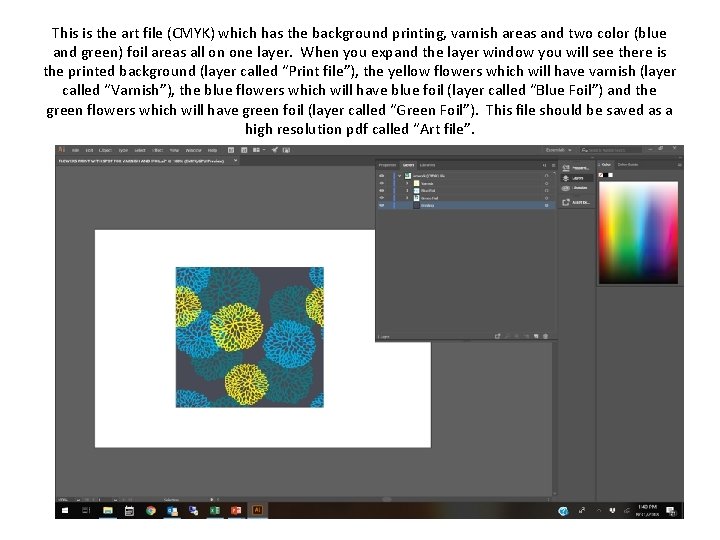Open Excel from the taskbar
Image resolution: width=720 pixels, height=540 pixels.
(x=214, y=510)
